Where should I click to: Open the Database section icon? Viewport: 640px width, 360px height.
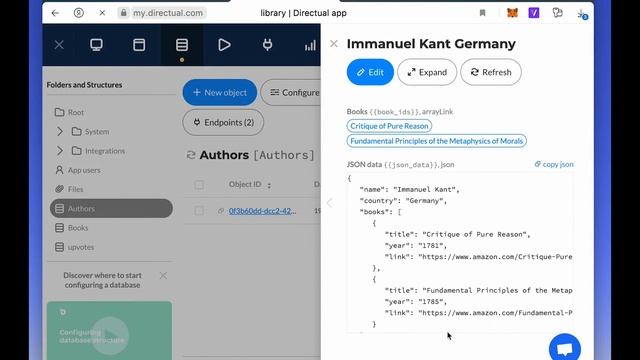click(x=182, y=45)
